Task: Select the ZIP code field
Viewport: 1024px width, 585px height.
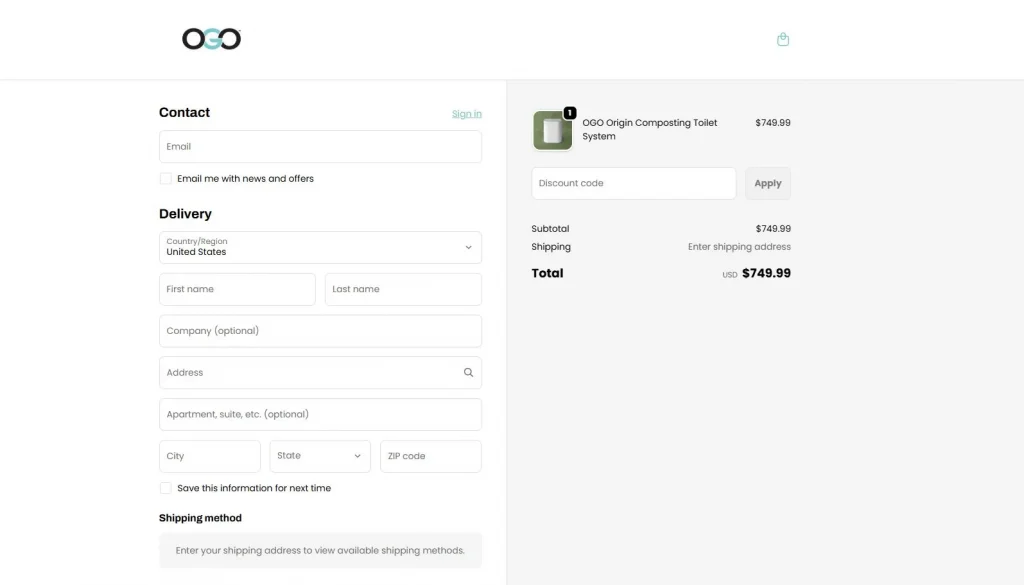Action: click(x=430, y=456)
